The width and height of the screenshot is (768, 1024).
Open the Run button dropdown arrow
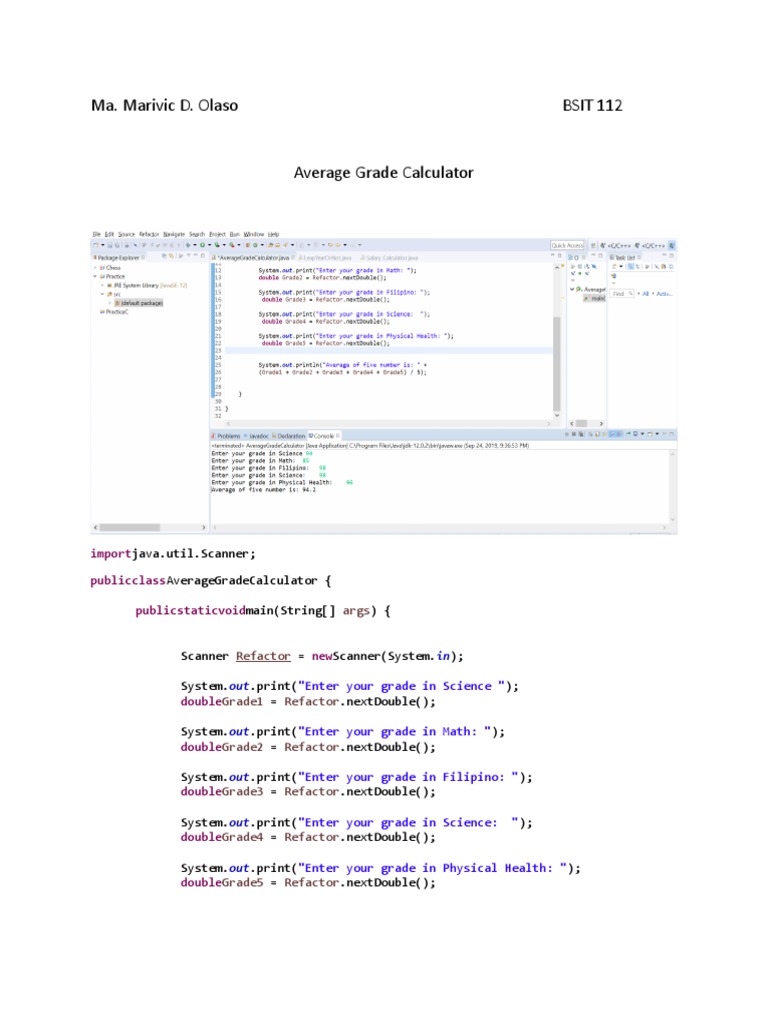[x=210, y=245]
